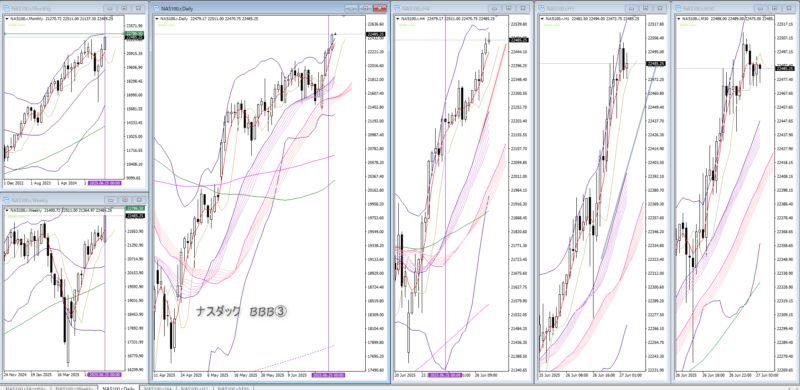Screen dimensions: 800x390
Task: Close the NAS100.r,H1 chart window
Action: (x=660, y=8)
